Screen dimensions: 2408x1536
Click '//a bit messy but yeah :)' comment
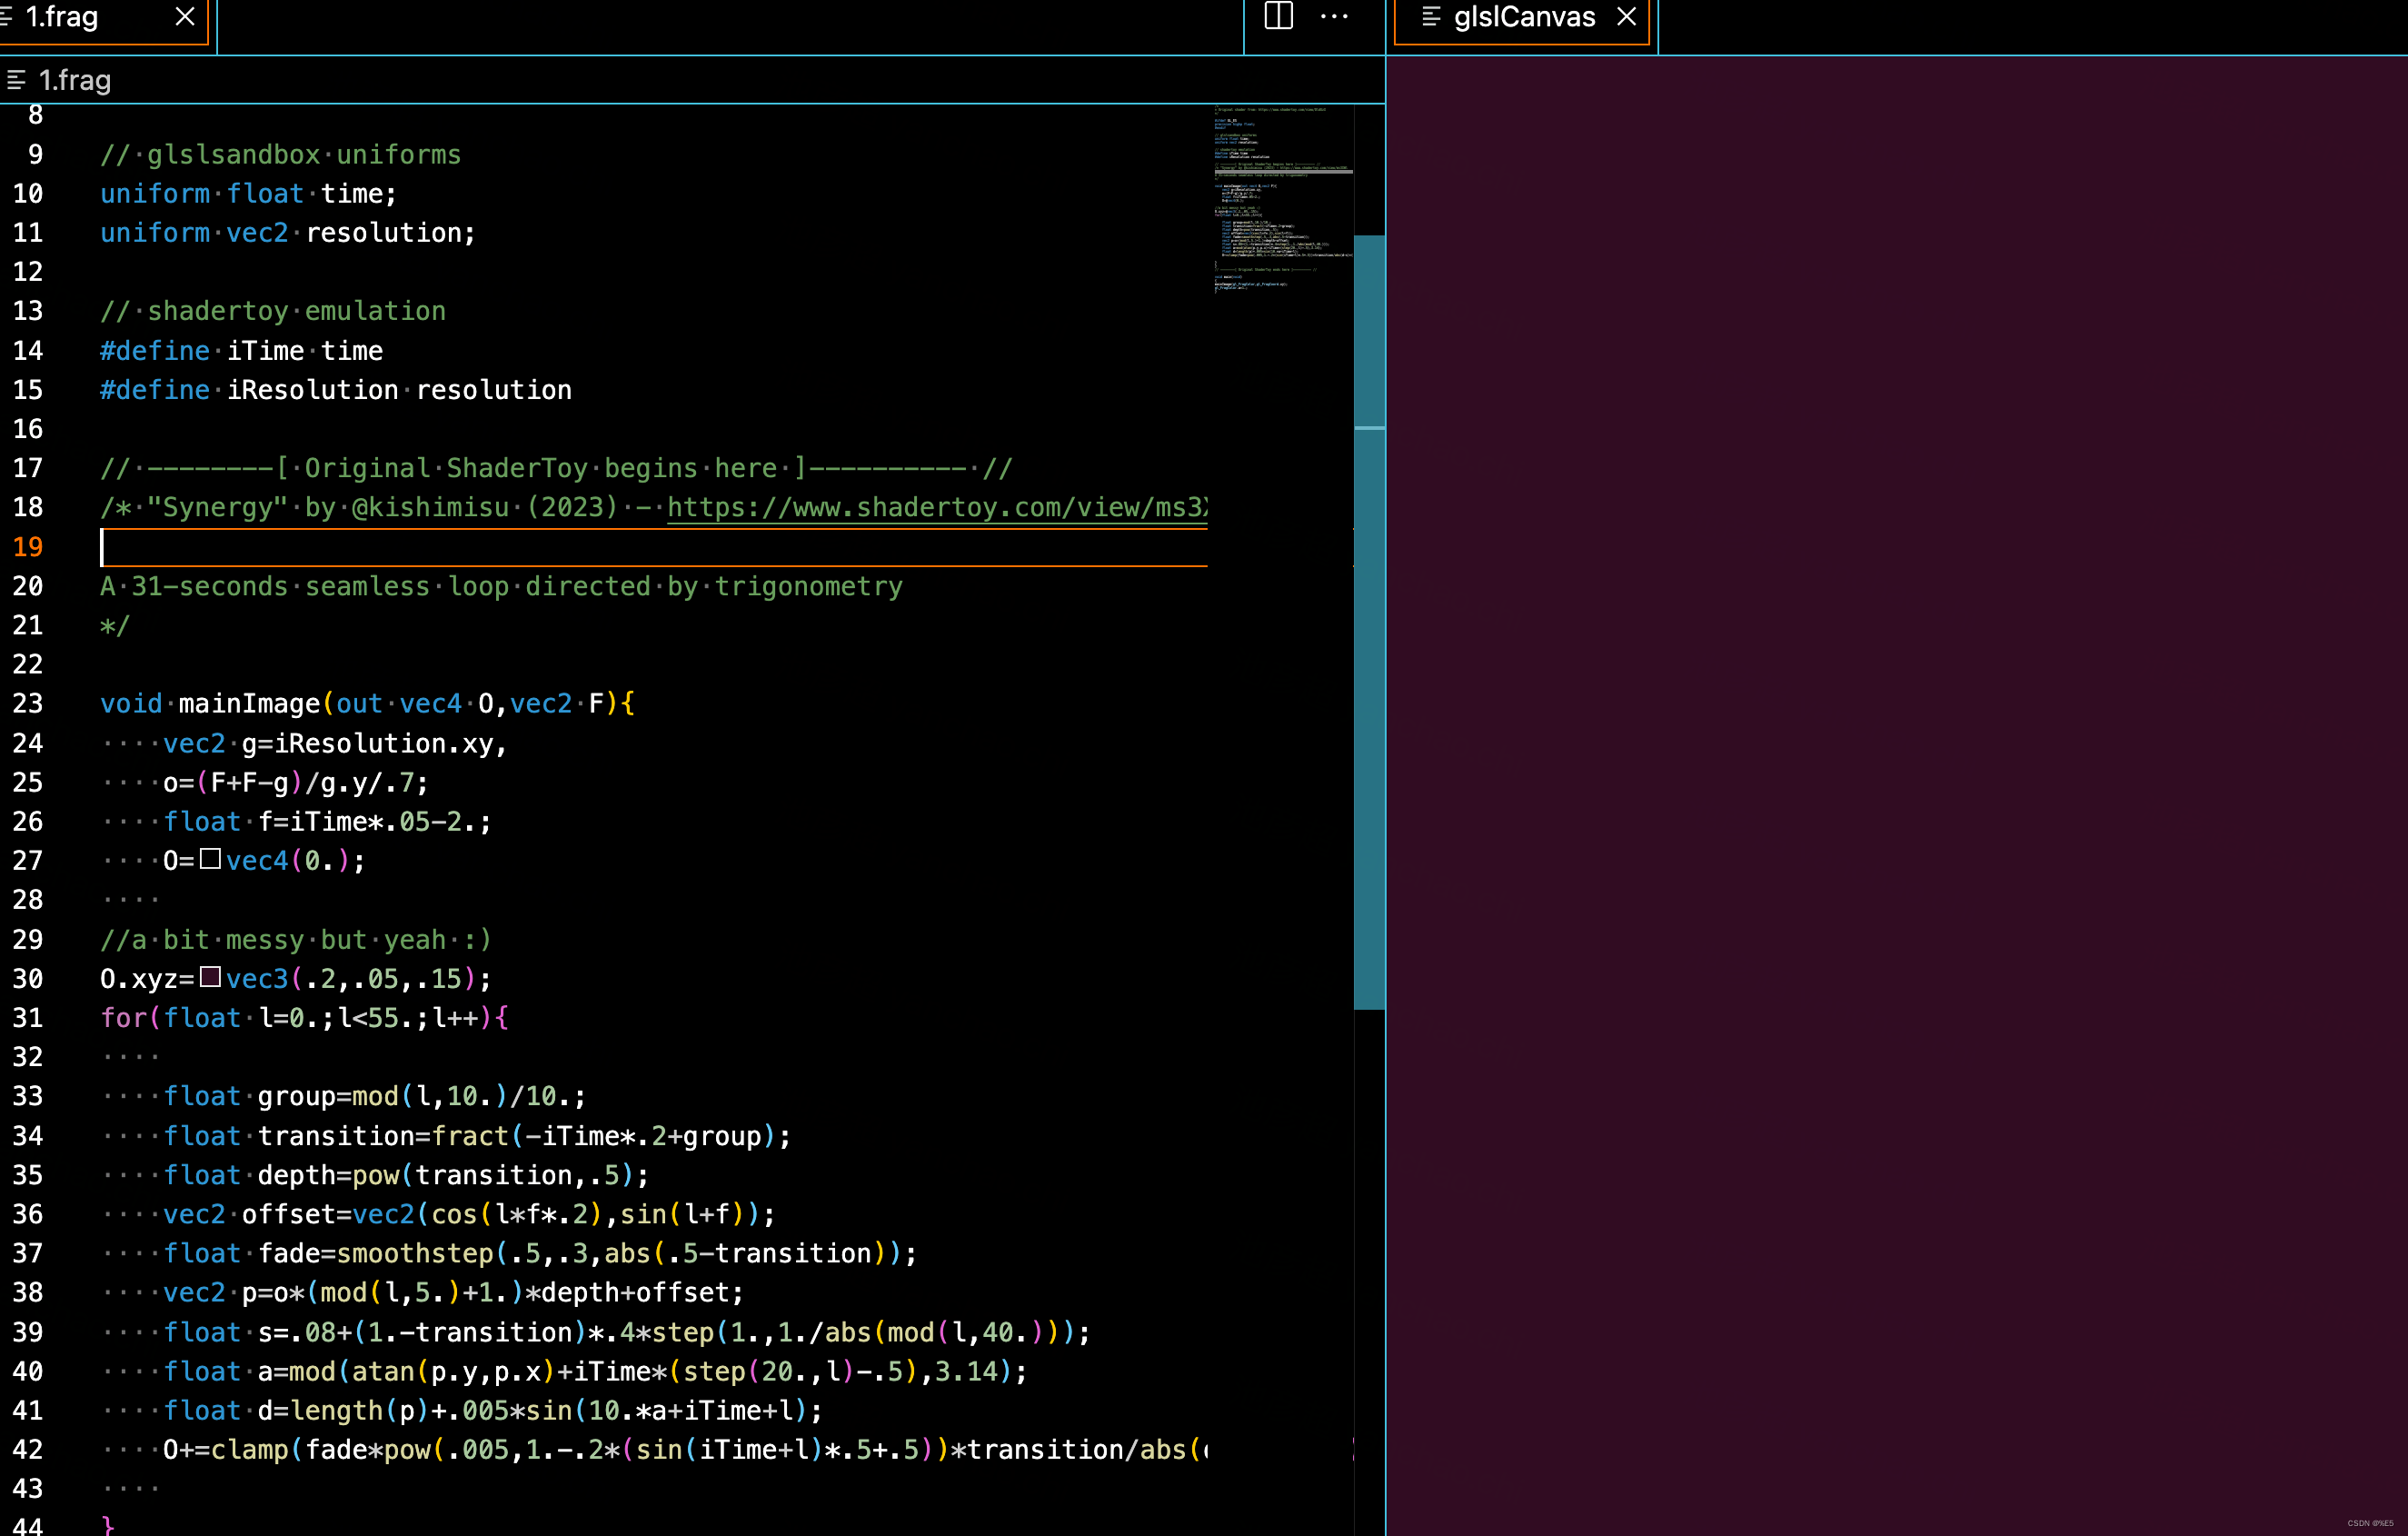coord(296,940)
